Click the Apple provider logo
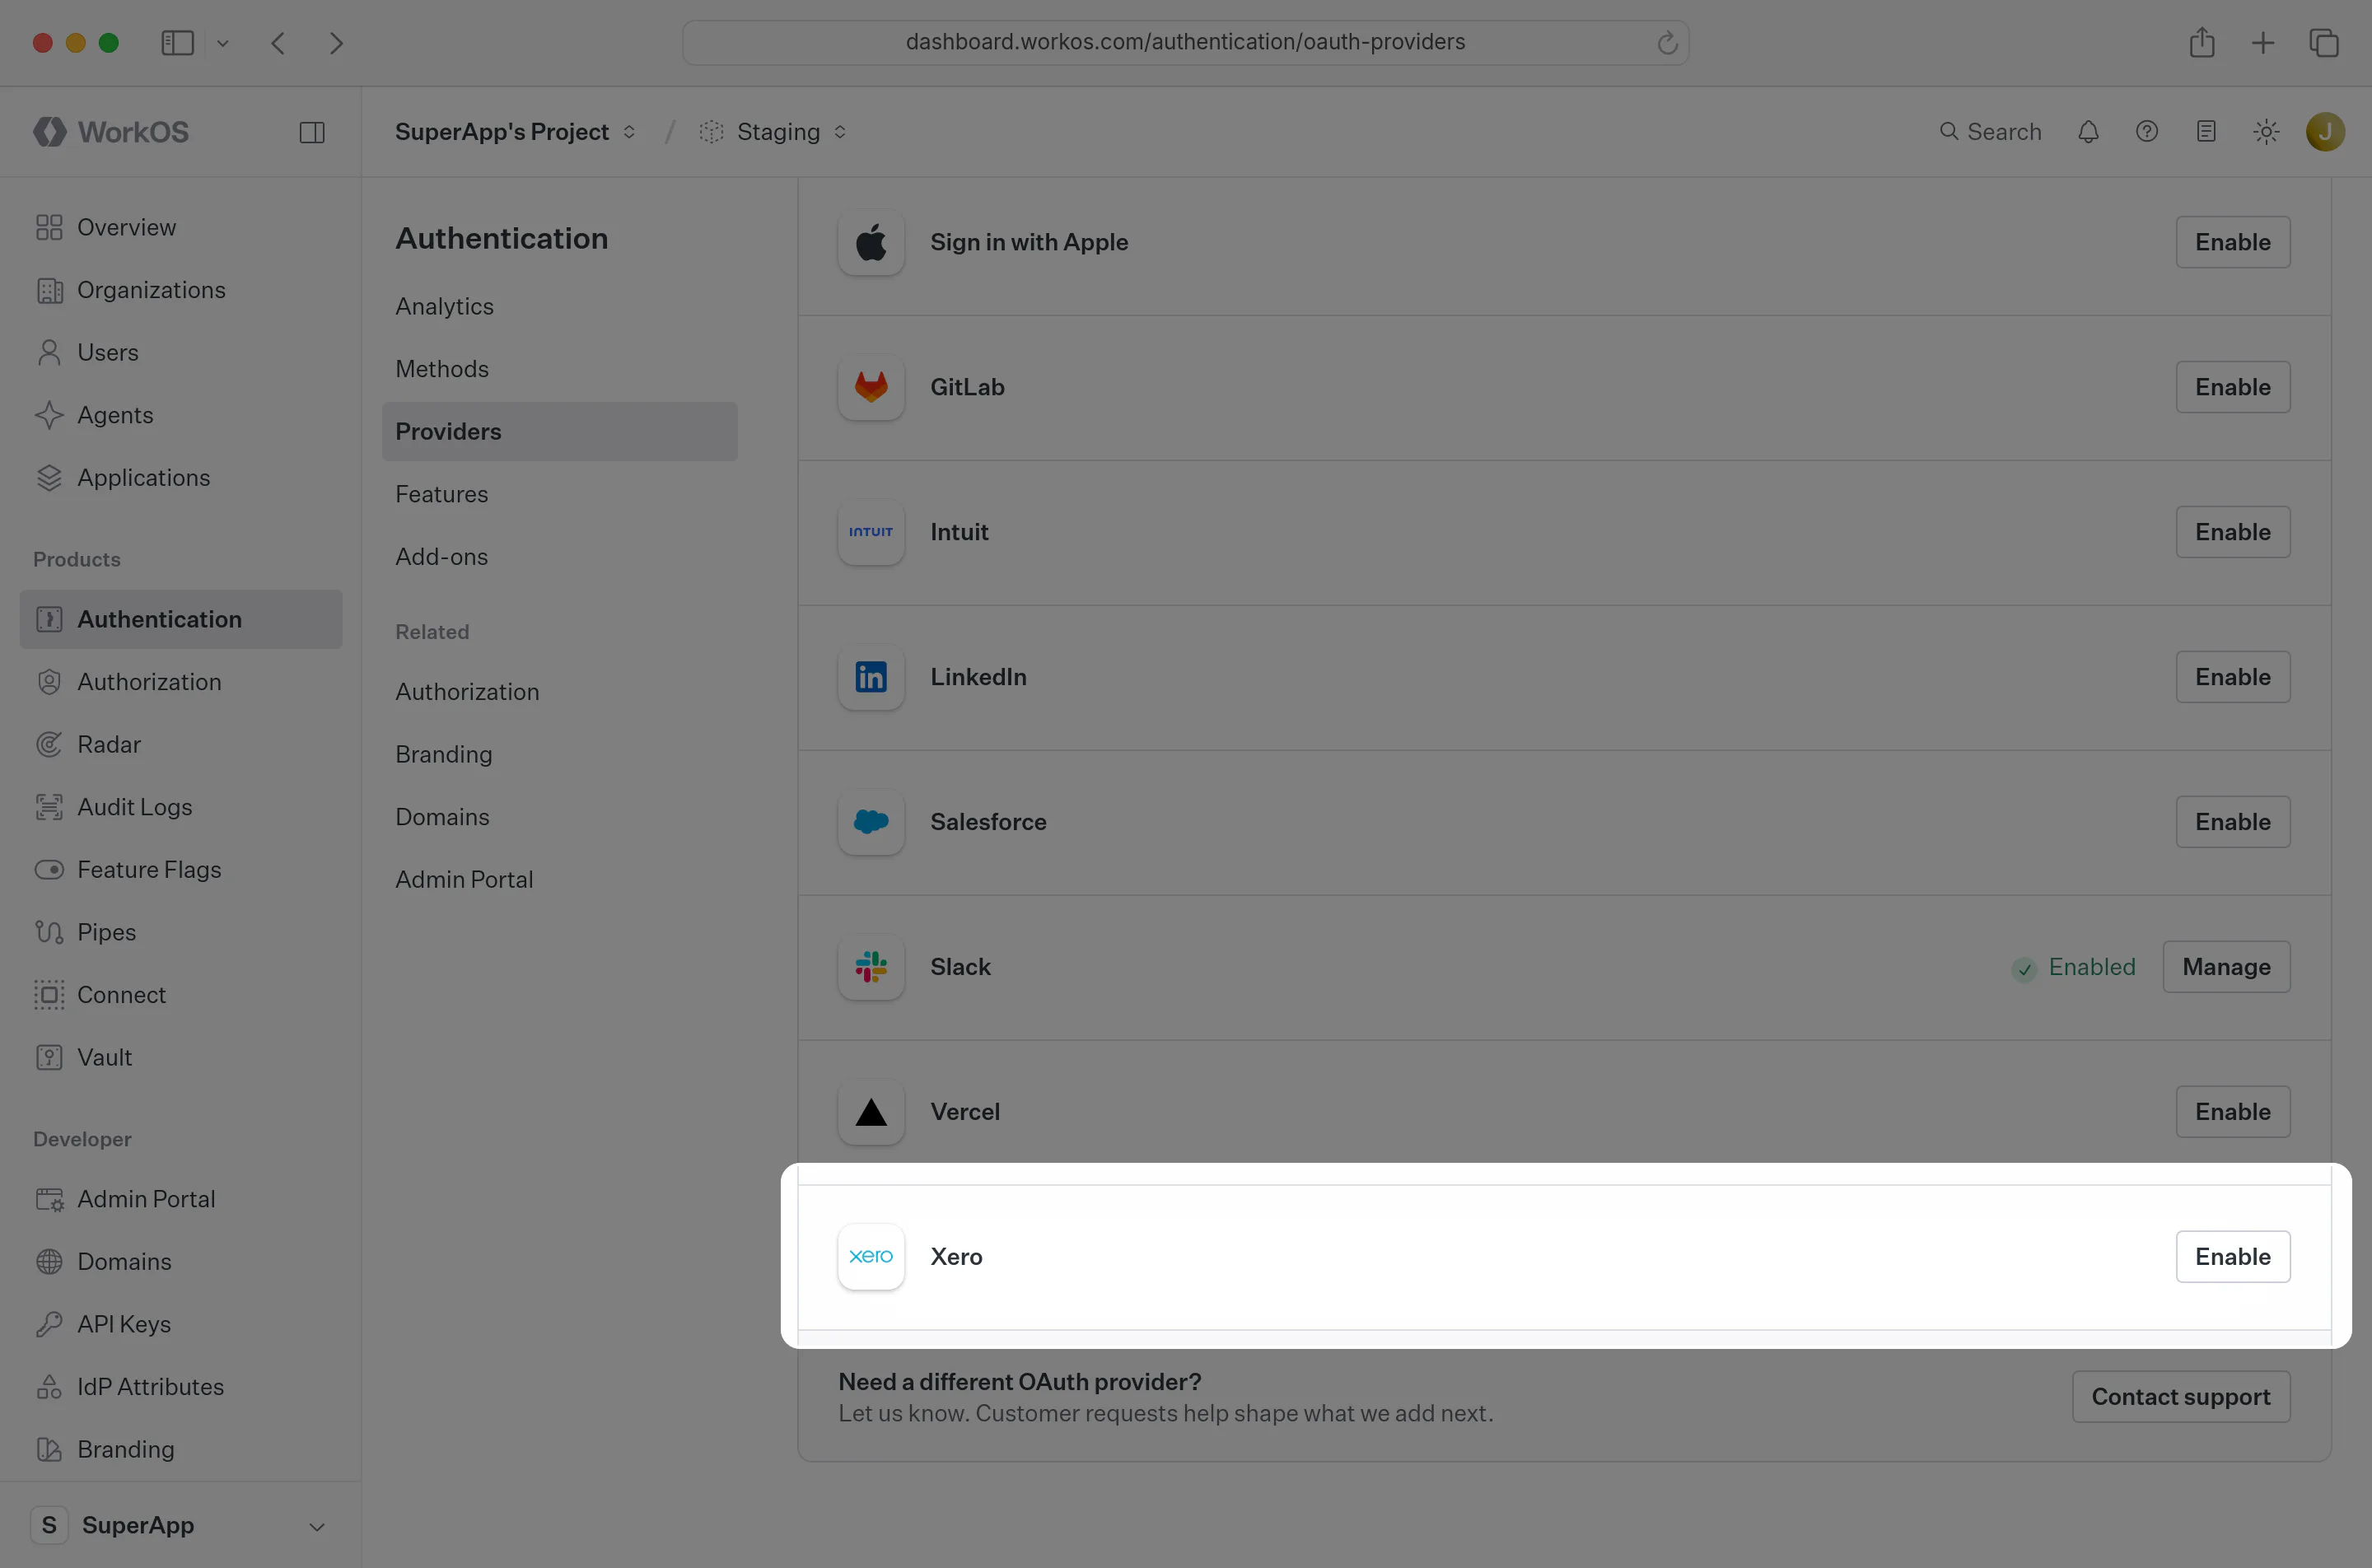This screenshot has width=2372, height=1568. coord(871,242)
